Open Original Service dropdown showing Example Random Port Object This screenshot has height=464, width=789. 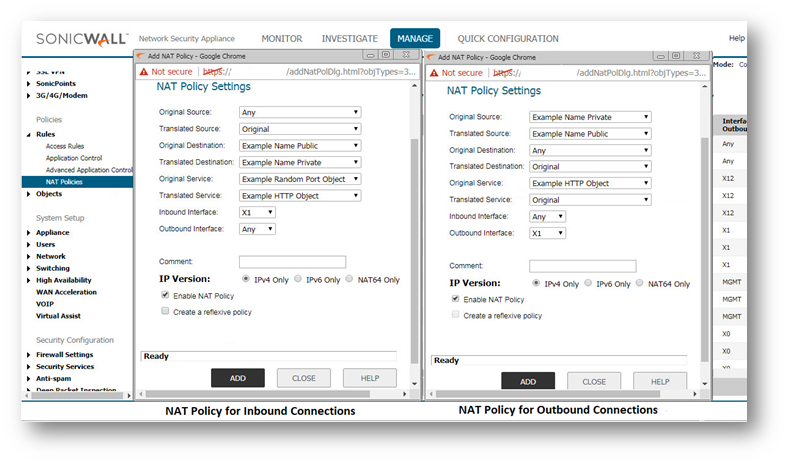point(300,179)
